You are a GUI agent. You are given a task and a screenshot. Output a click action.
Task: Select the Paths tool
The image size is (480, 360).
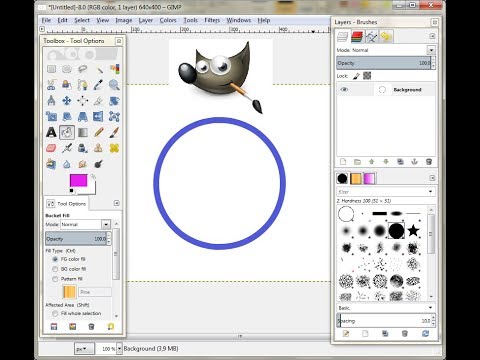coord(83,85)
